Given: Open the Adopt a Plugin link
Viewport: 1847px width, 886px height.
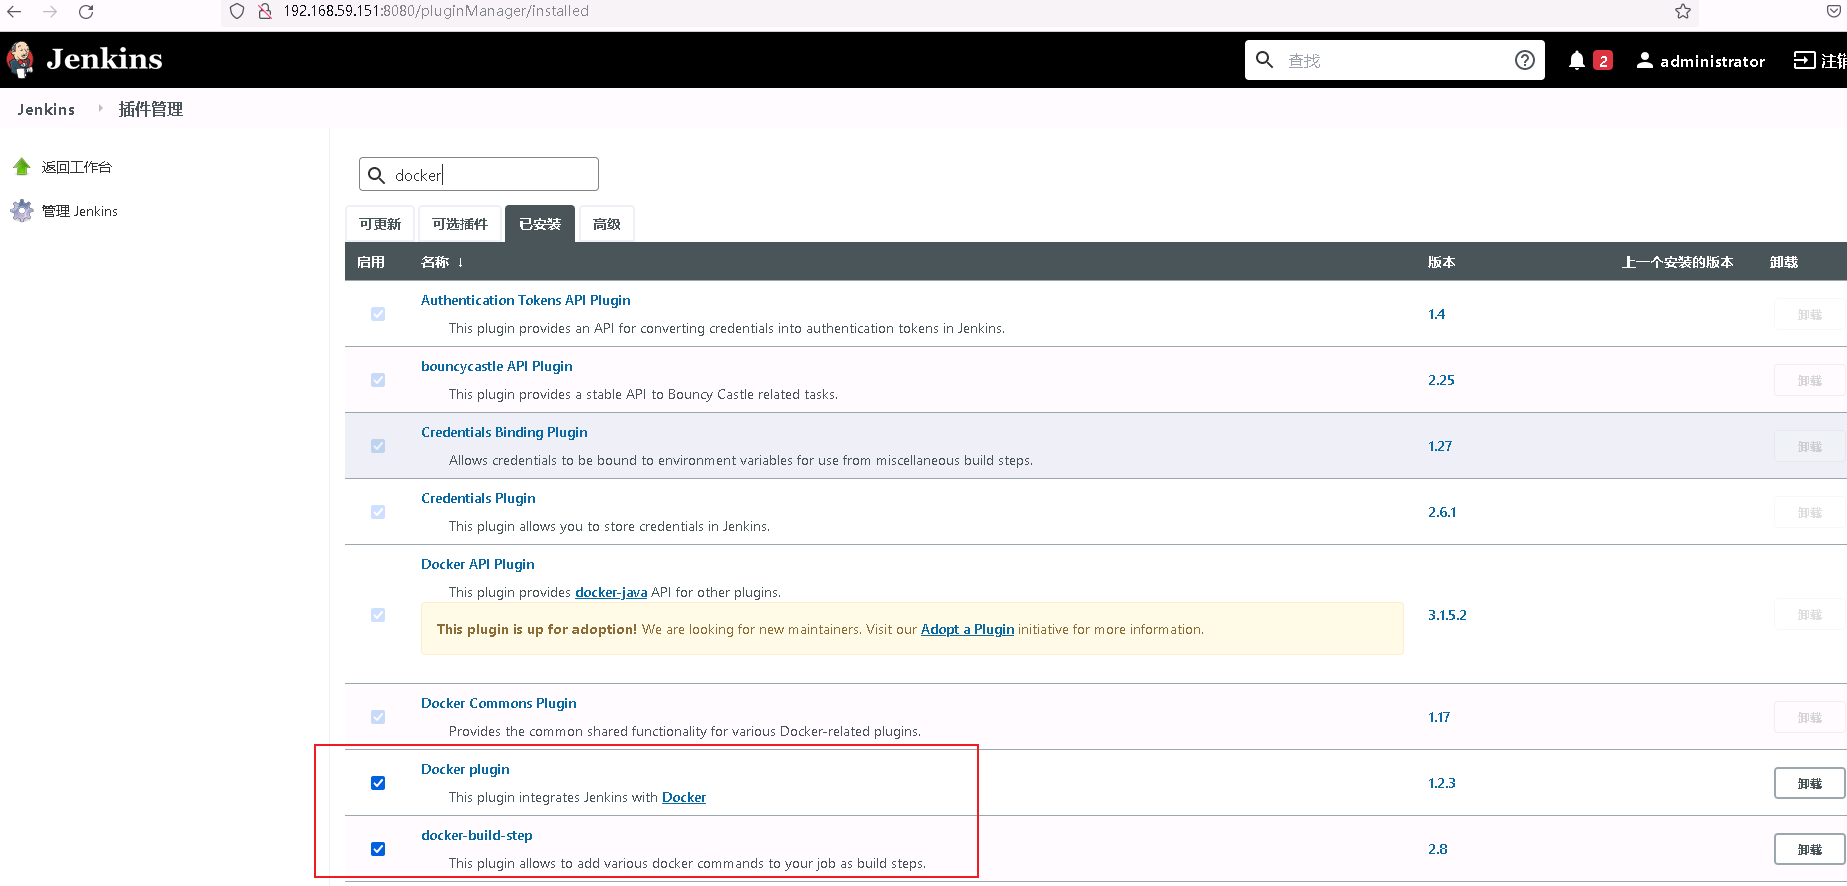Looking at the screenshot, I should [x=967, y=629].
